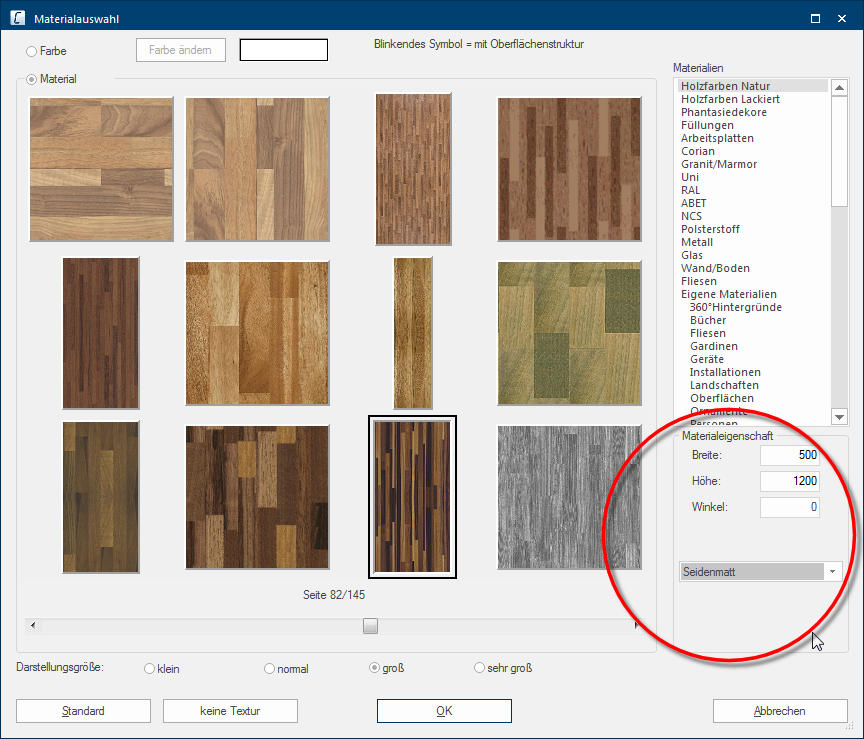Click the page scrollbar slider thumb
This screenshot has width=864, height=739.
pyautogui.click(x=370, y=626)
